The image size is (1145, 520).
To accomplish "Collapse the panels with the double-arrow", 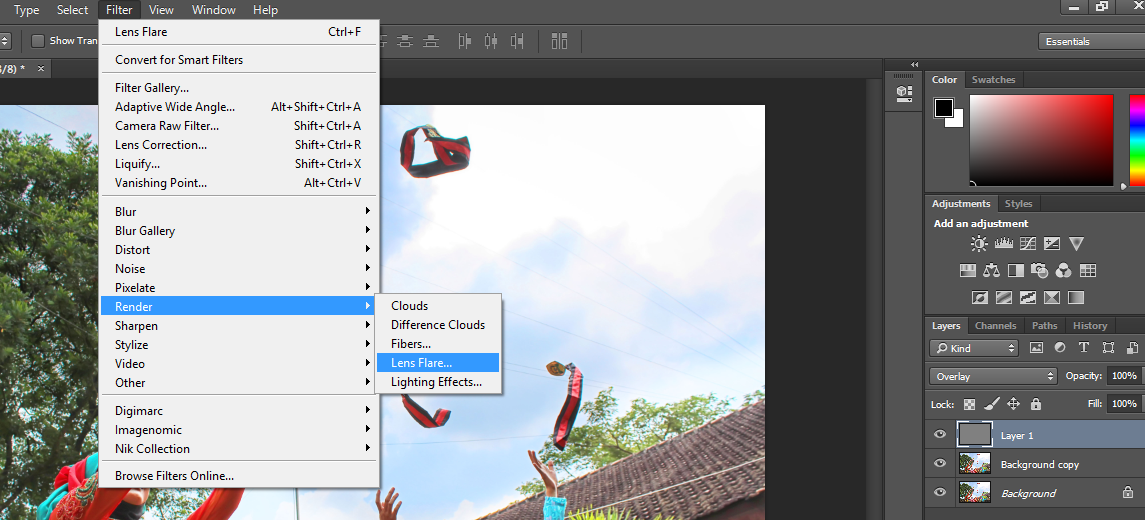I will 915,65.
